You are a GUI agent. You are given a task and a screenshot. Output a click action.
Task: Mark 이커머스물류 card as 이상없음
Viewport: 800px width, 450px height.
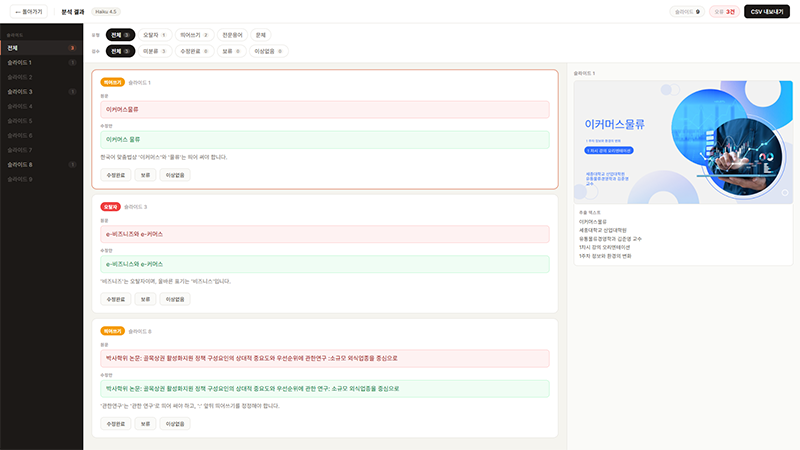(x=175, y=175)
